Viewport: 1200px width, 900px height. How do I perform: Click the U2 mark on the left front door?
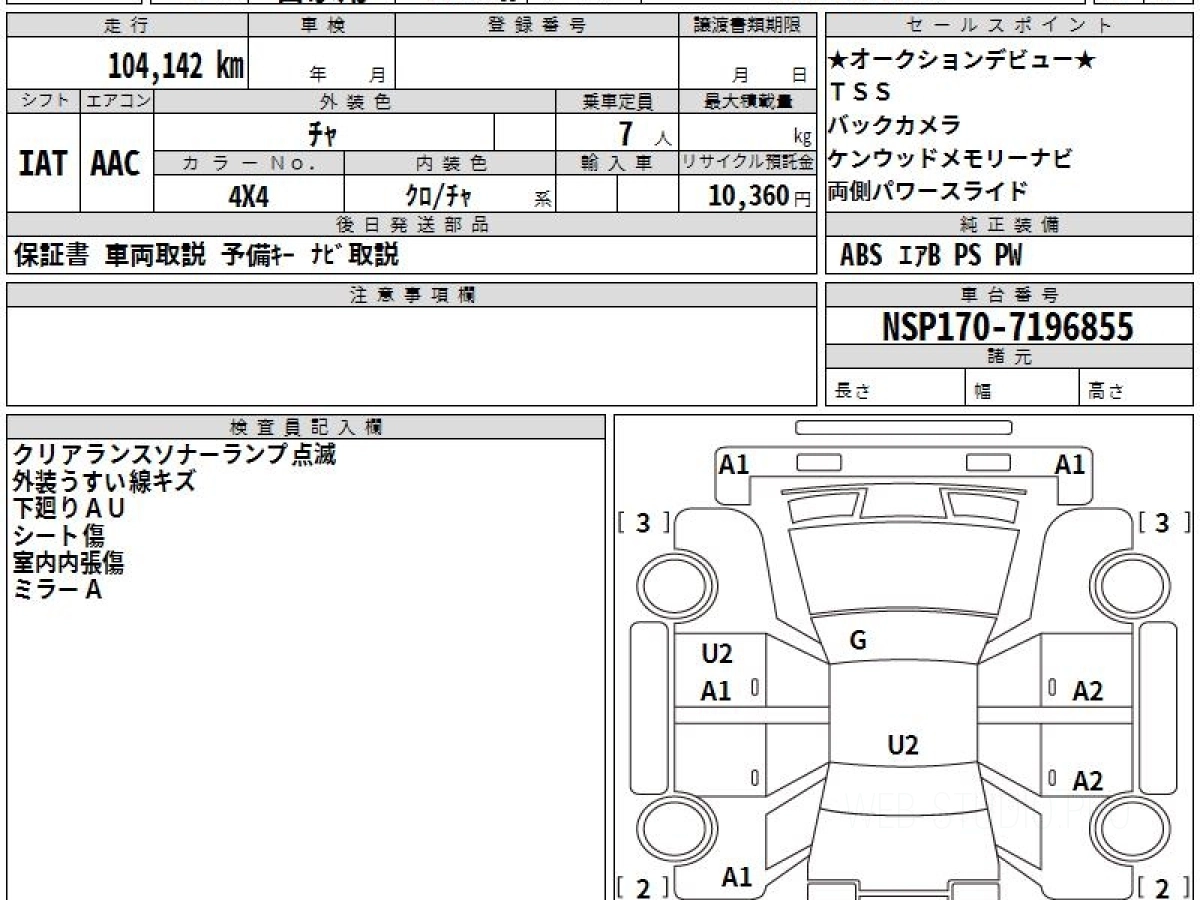(716, 655)
